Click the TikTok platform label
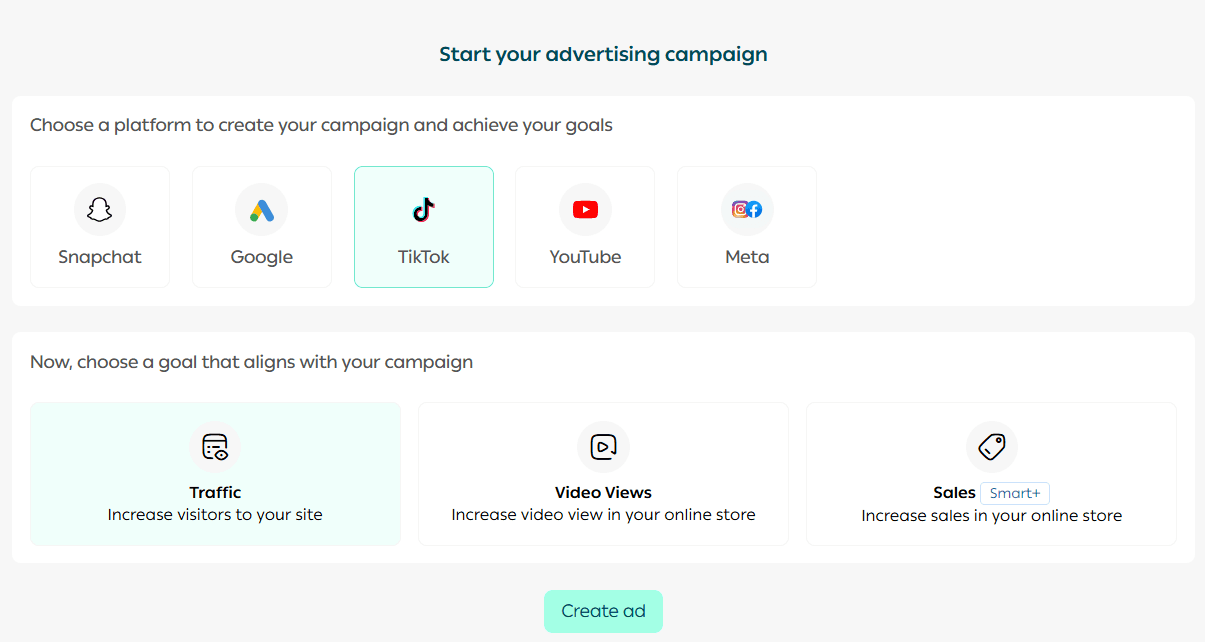This screenshot has height=642, width=1205. tap(424, 257)
